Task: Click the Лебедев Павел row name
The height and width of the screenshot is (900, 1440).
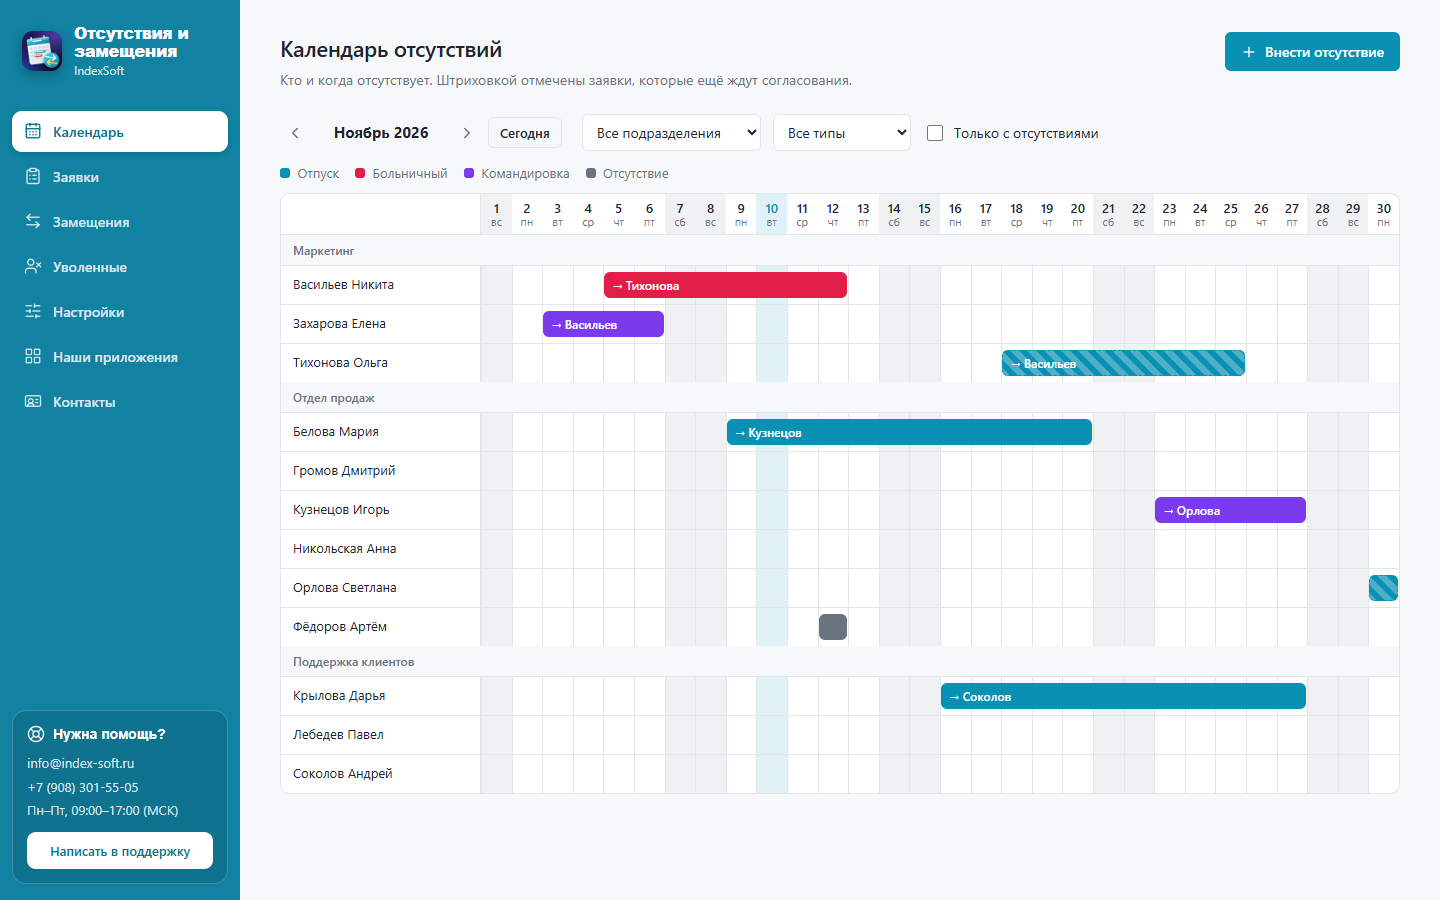Action: coord(338,735)
